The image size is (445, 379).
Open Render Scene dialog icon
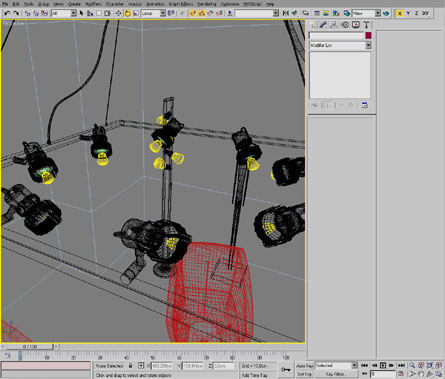point(347,13)
